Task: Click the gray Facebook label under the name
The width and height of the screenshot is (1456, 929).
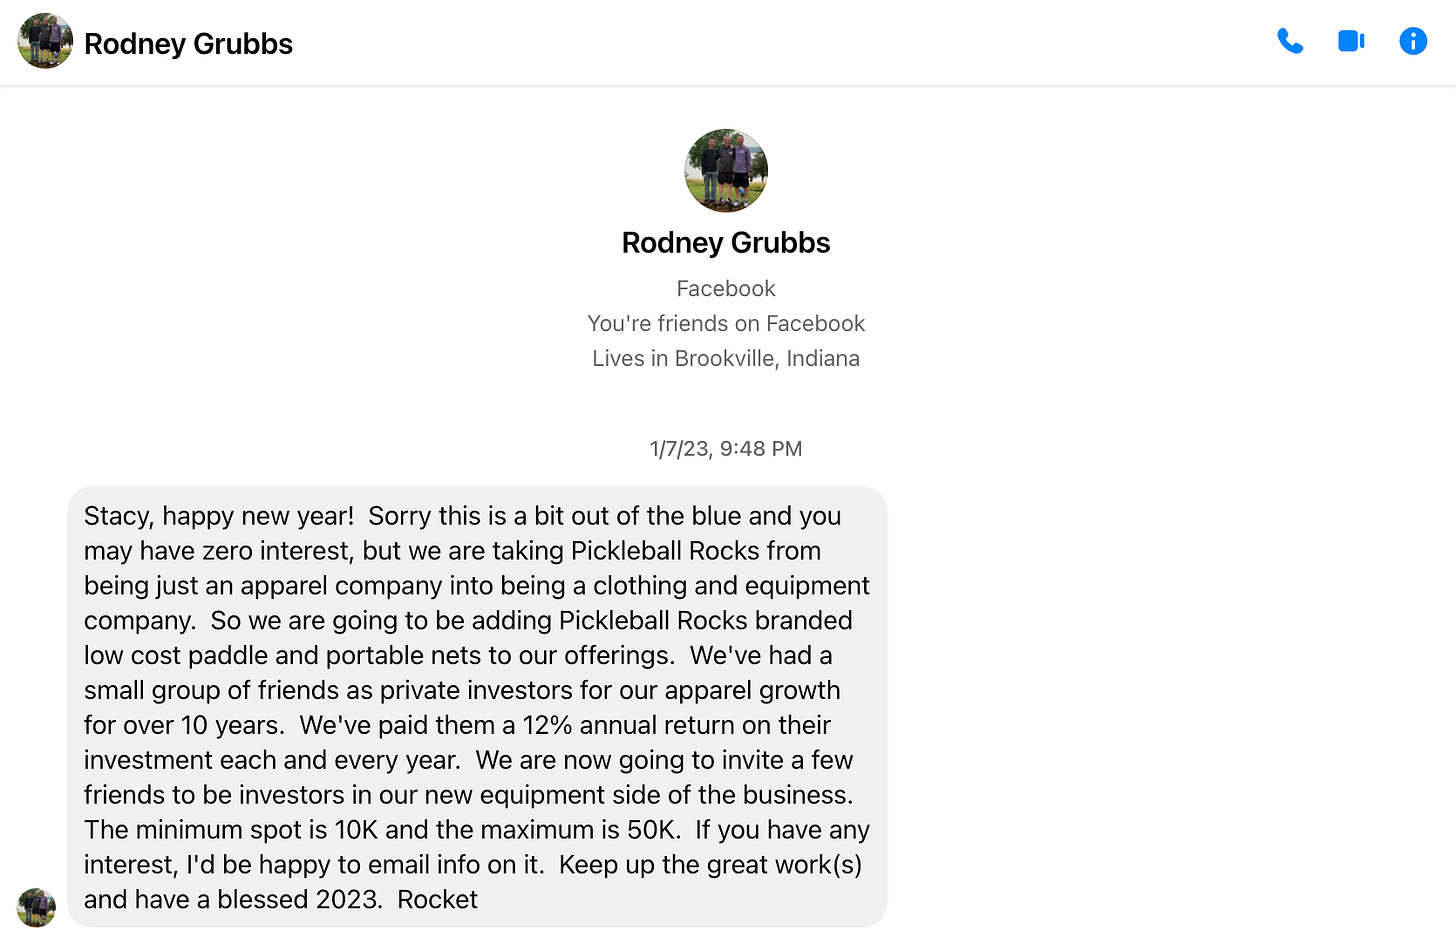Action: [x=726, y=289]
